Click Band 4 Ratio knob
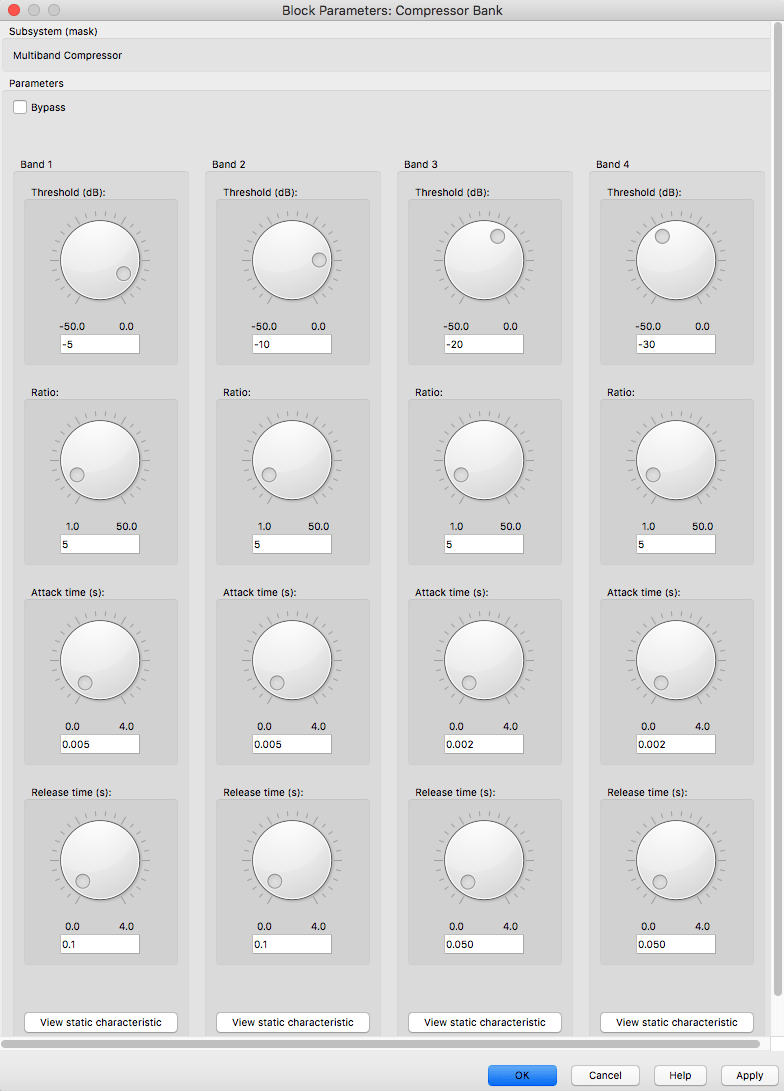The width and height of the screenshot is (784, 1091). [676, 460]
